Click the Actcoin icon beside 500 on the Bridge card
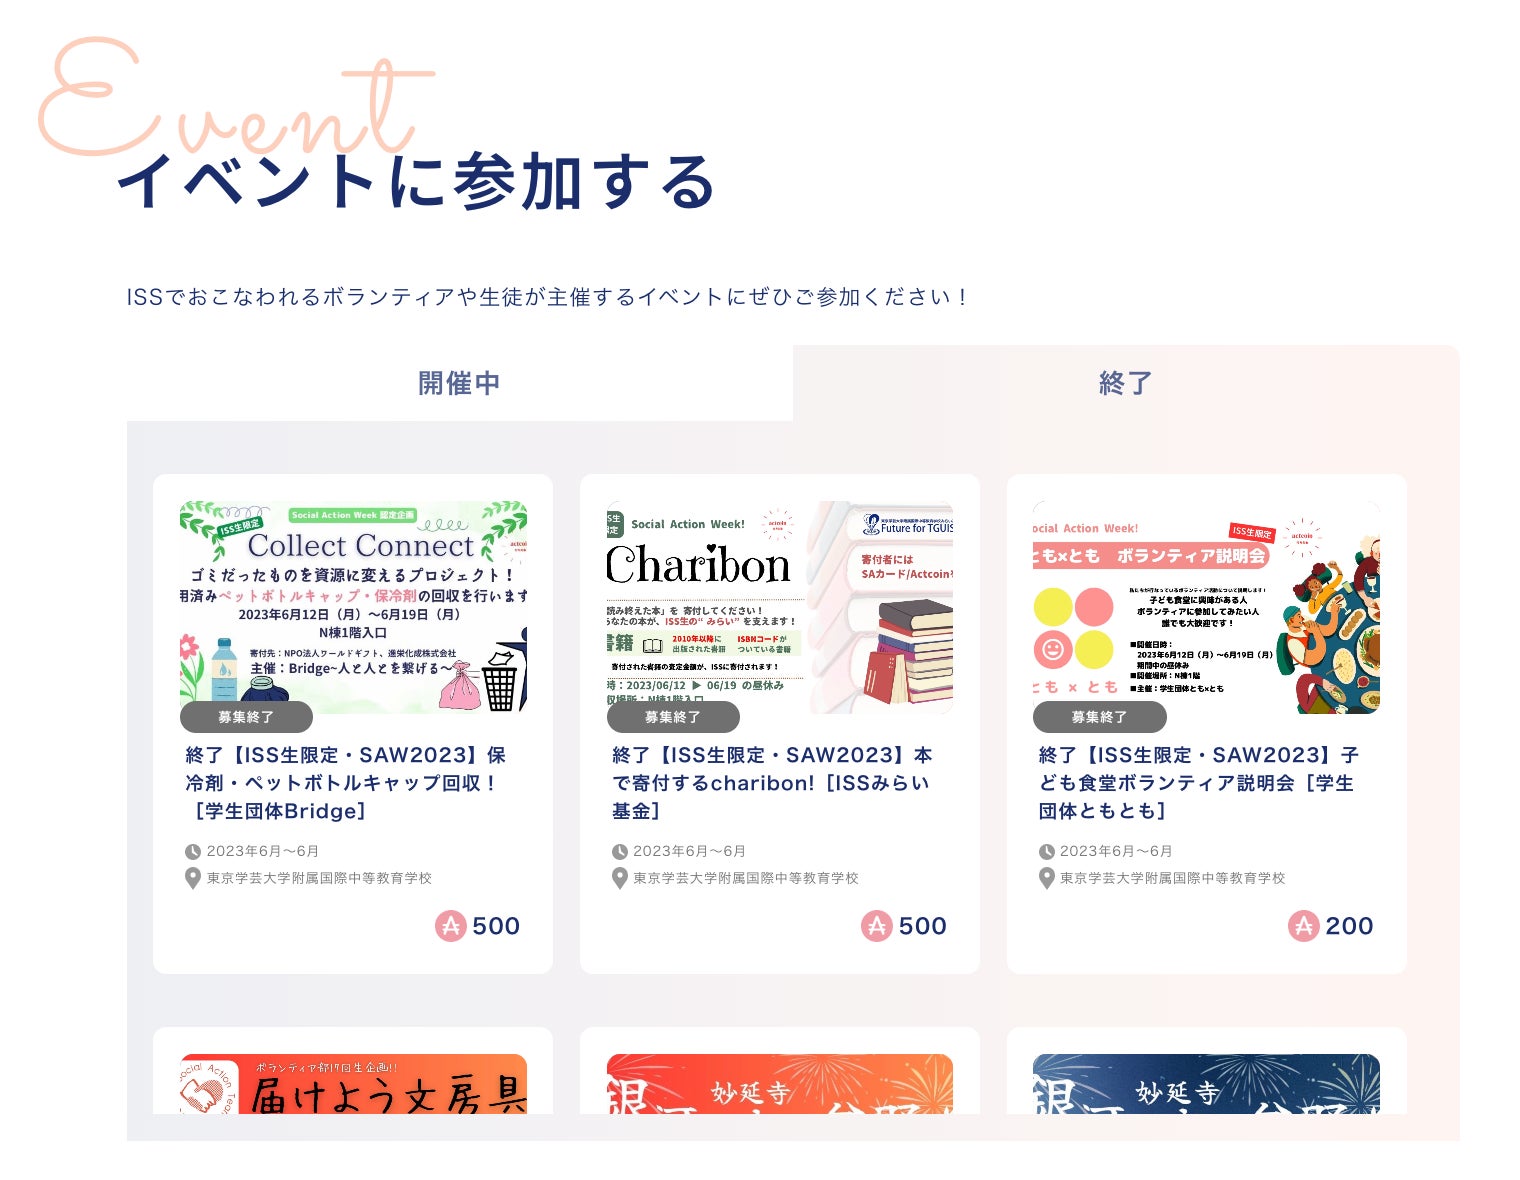 pyautogui.click(x=451, y=926)
